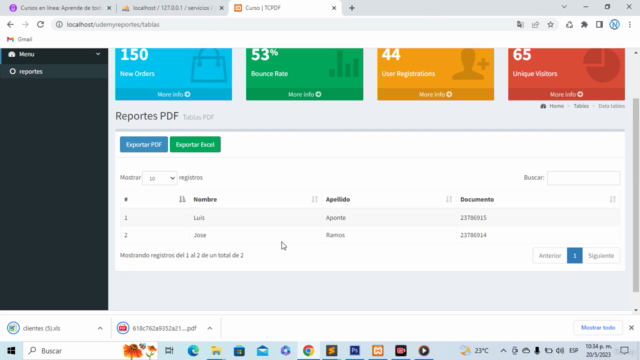Click the Siguiente pagination button
The image size is (640, 360).
tap(601, 256)
